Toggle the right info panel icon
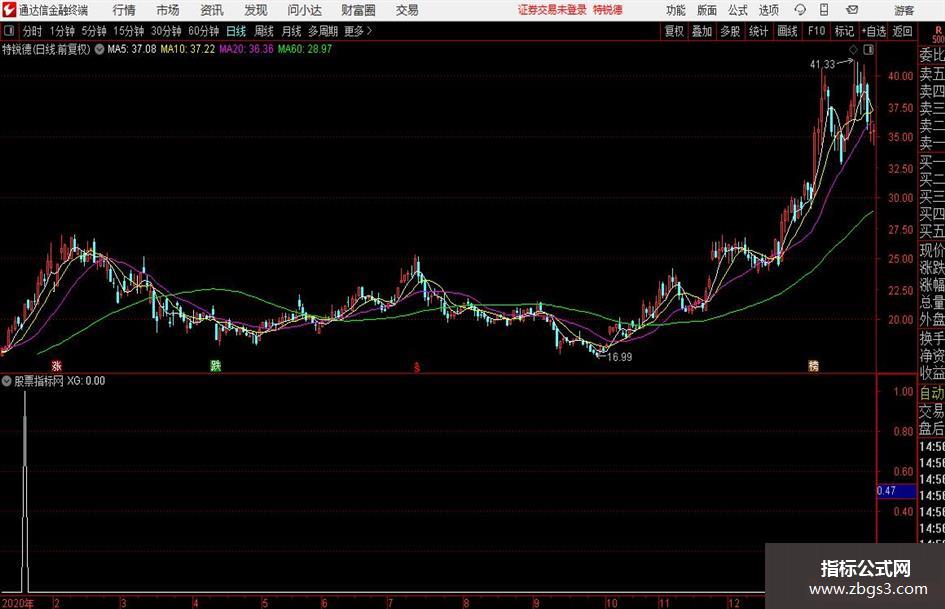Viewport: 945px width, 609px height. (x=868, y=49)
